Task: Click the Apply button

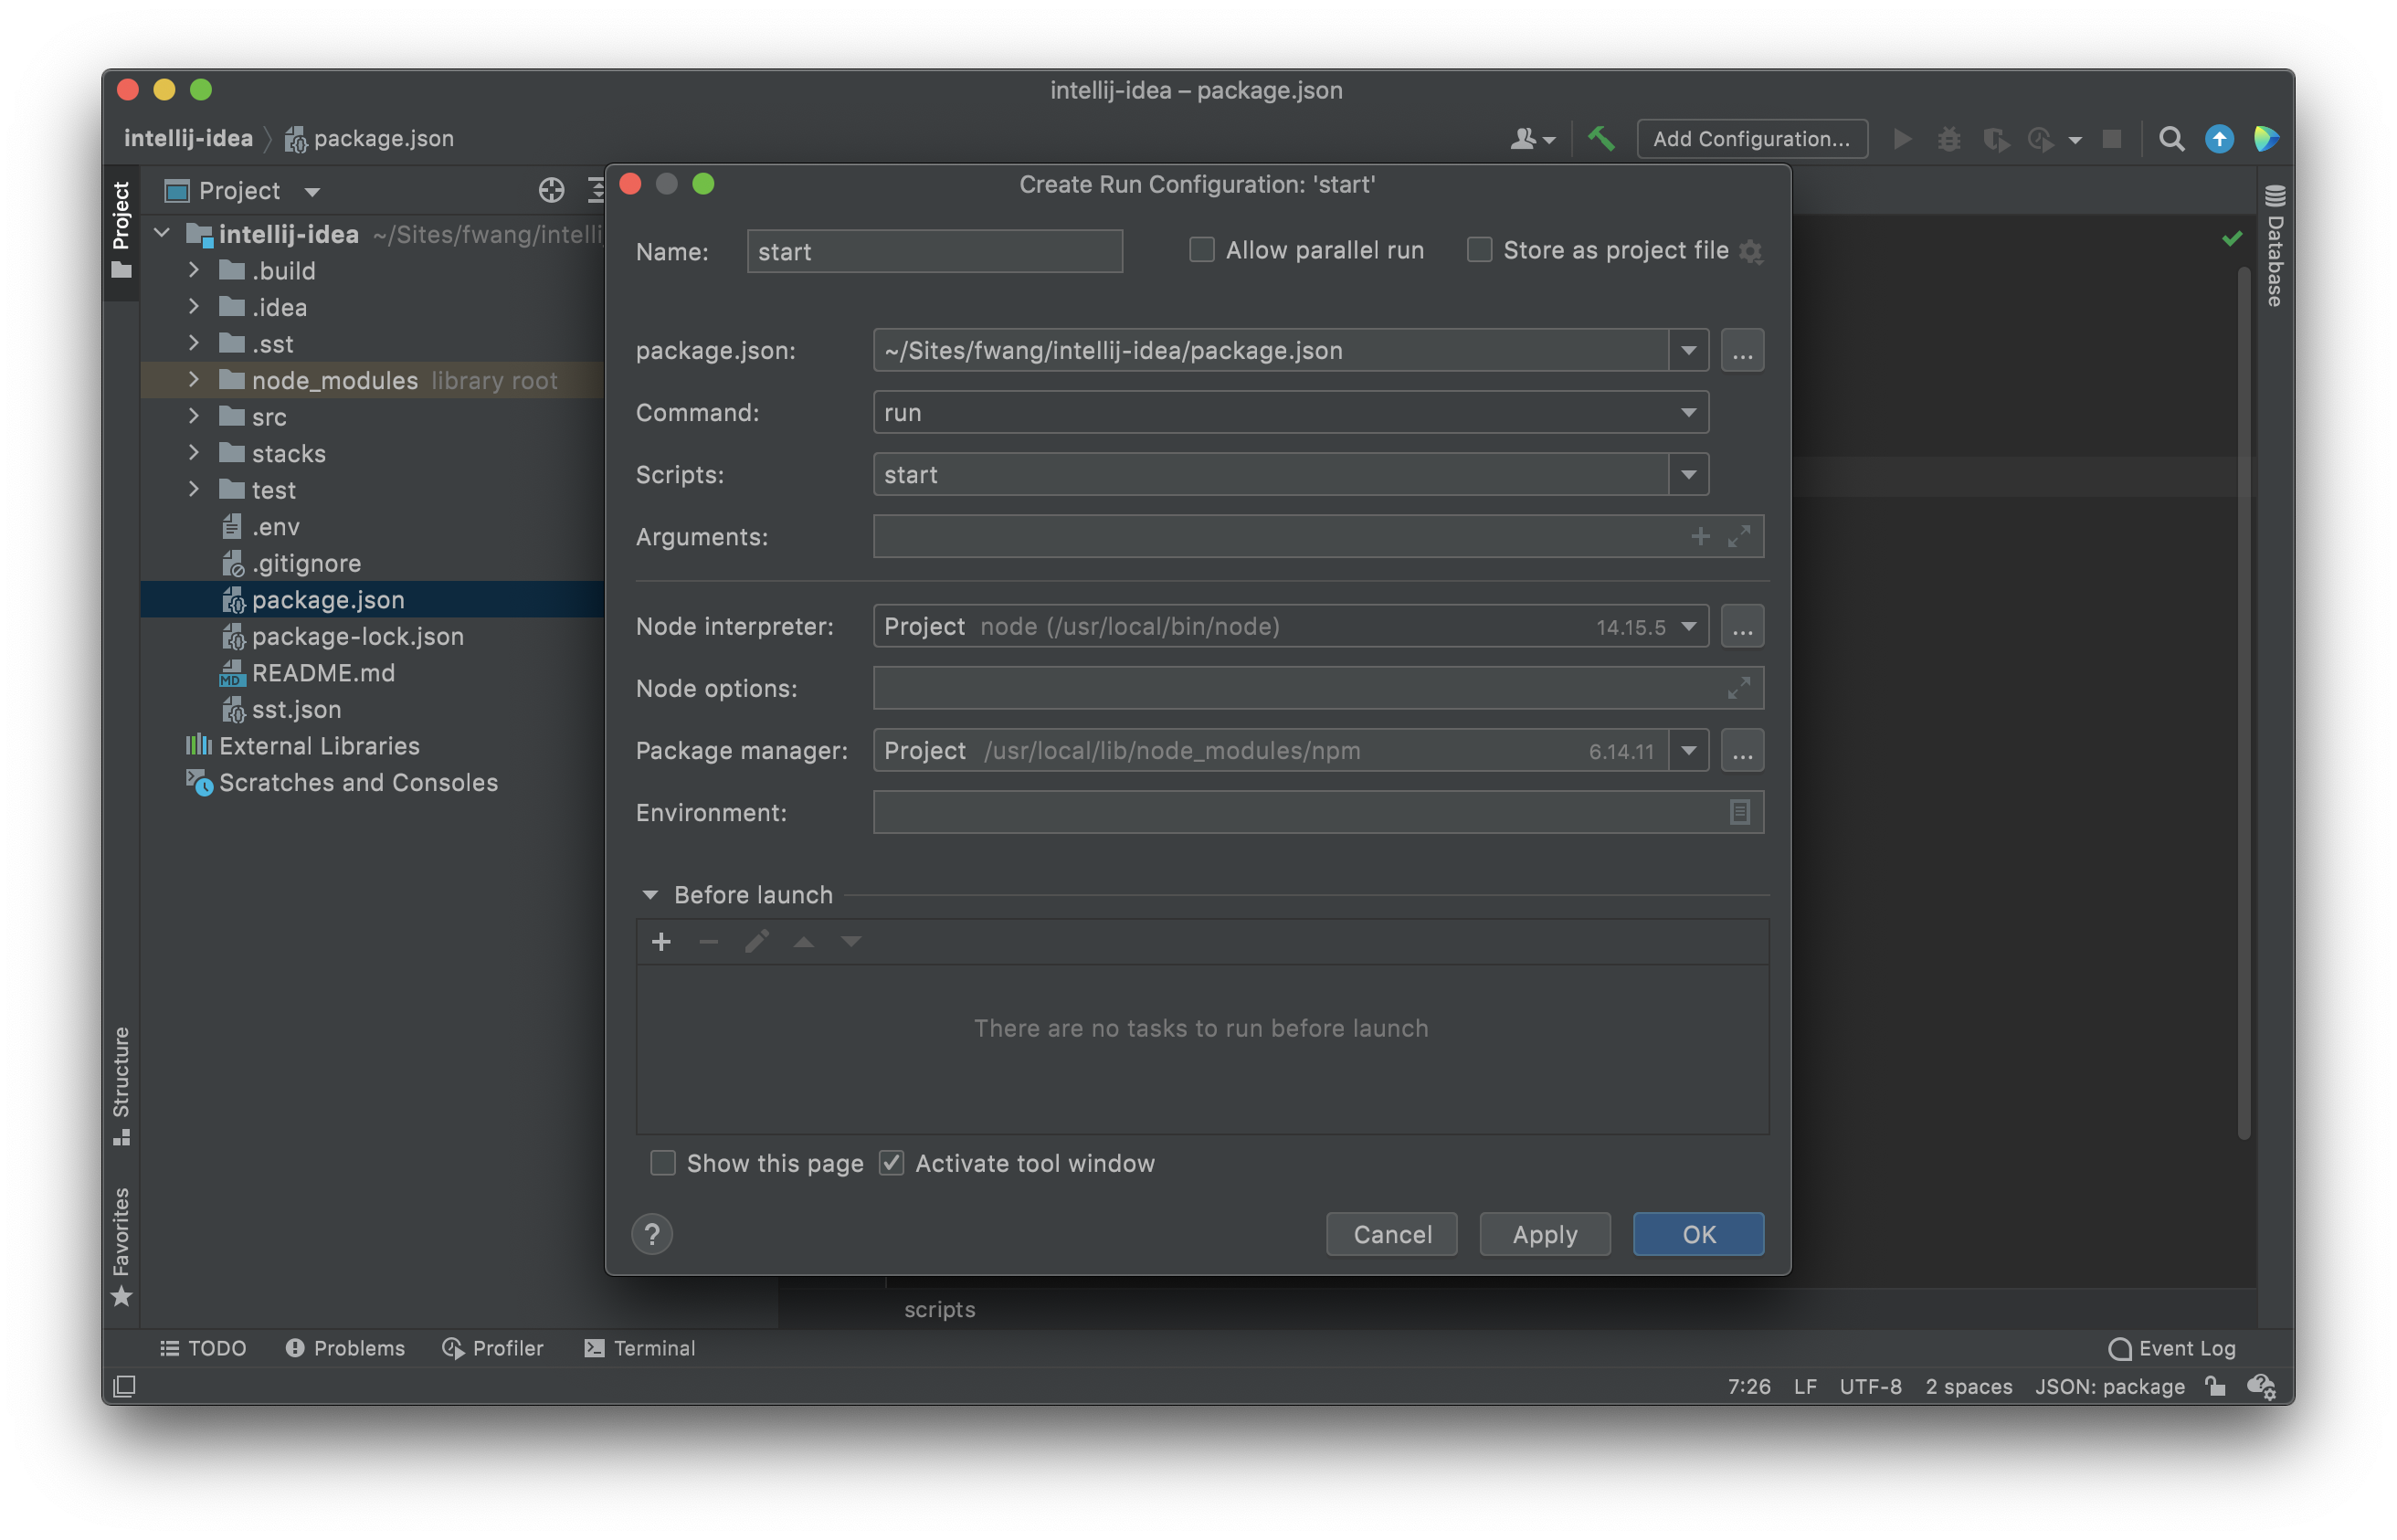Action: pos(1543,1234)
